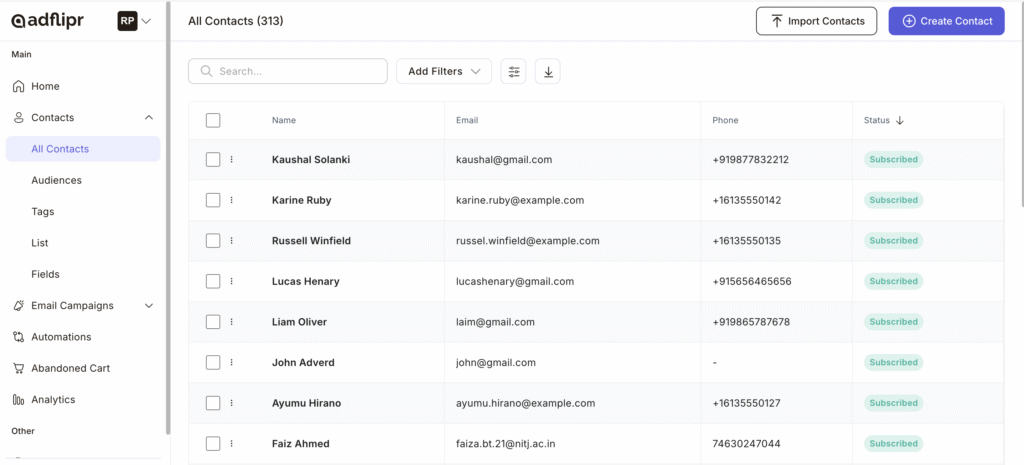This screenshot has width=1024, height=465.
Task: Check the box for Liam Oliver
Action: (x=213, y=322)
